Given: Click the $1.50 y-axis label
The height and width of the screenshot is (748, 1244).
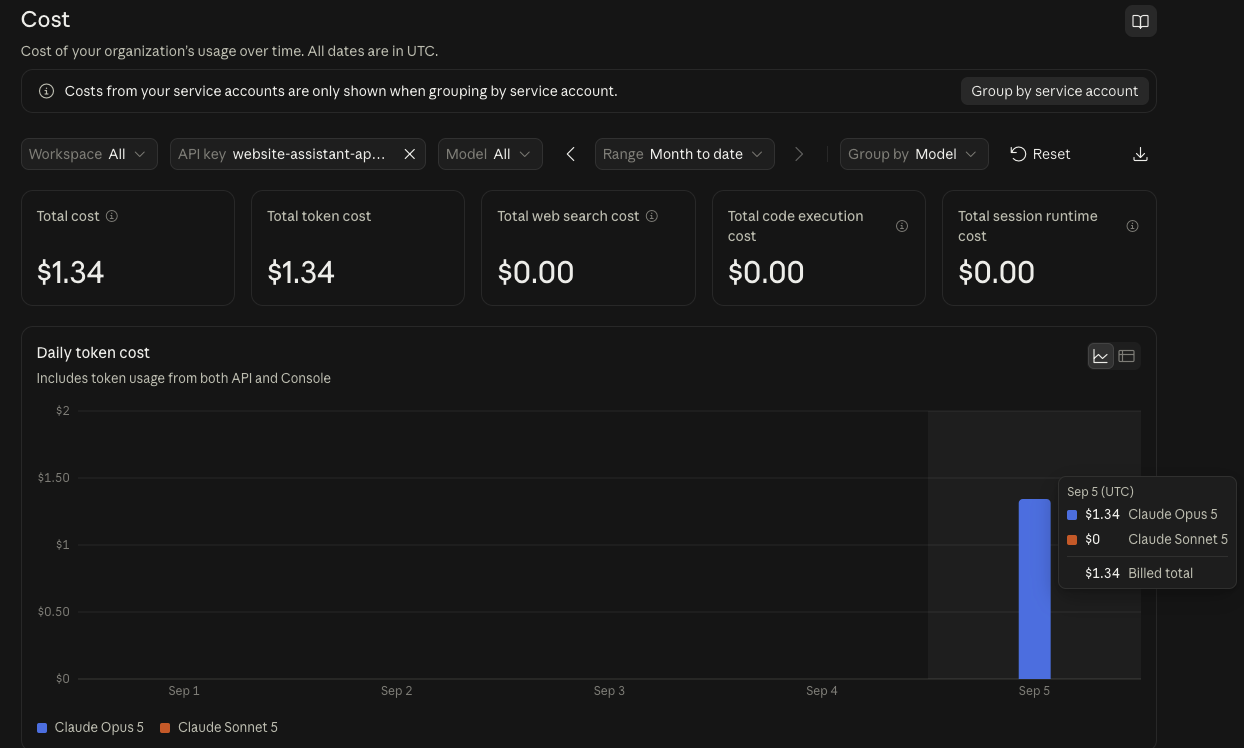Looking at the screenshot, I should coord(53,478).
